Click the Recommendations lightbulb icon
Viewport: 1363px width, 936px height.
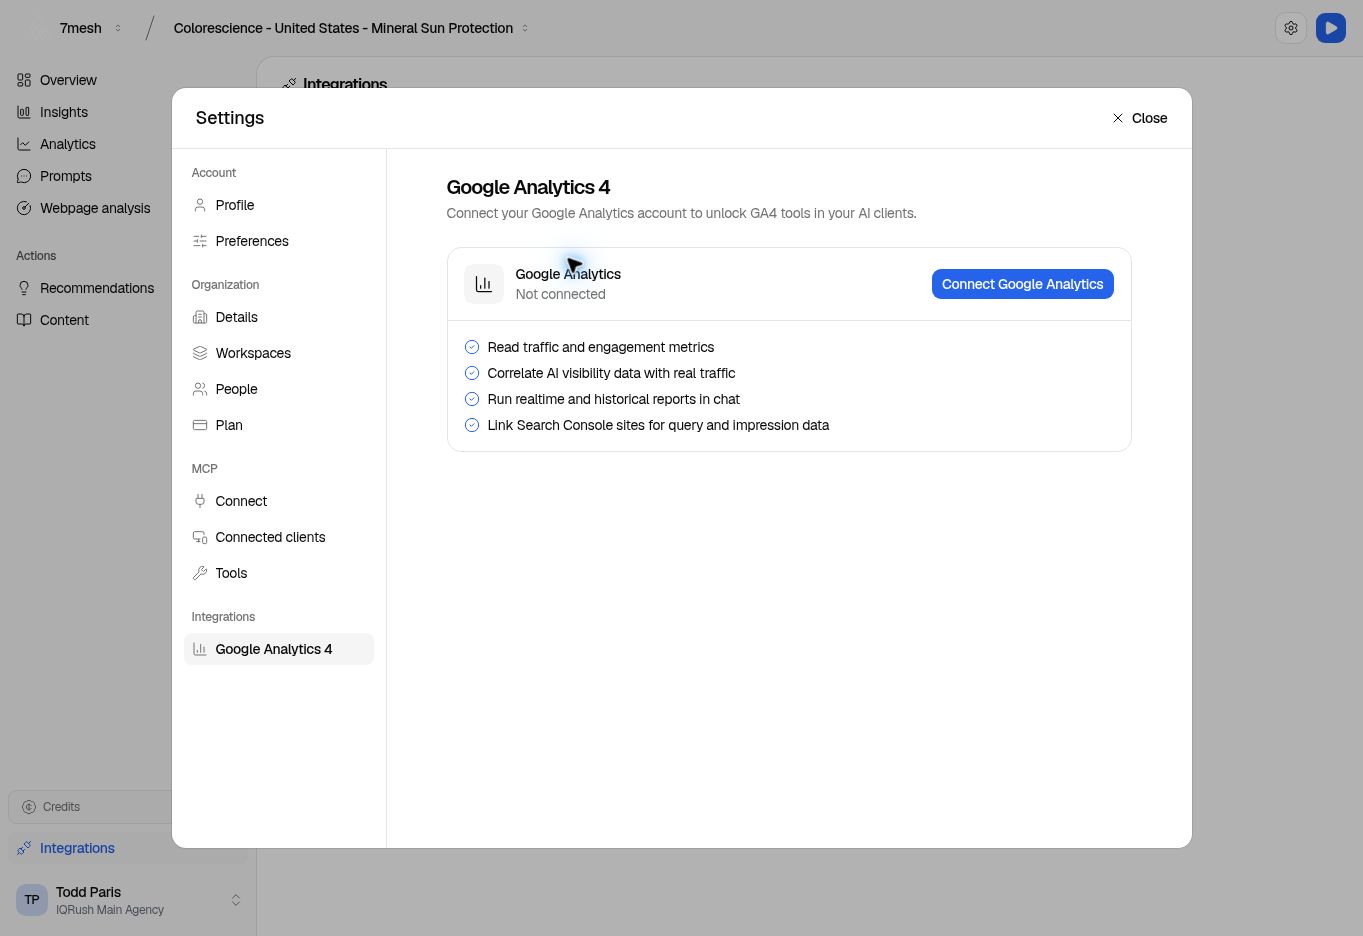[x=24, y=288]
